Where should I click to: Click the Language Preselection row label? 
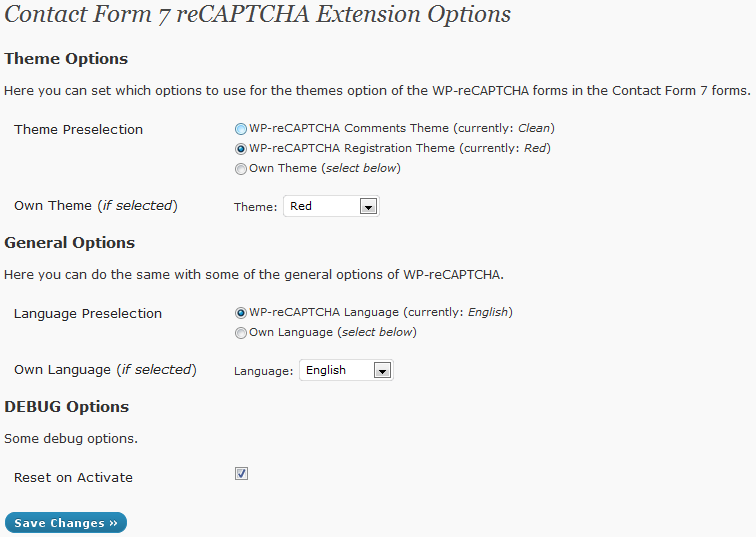(88, 314)
